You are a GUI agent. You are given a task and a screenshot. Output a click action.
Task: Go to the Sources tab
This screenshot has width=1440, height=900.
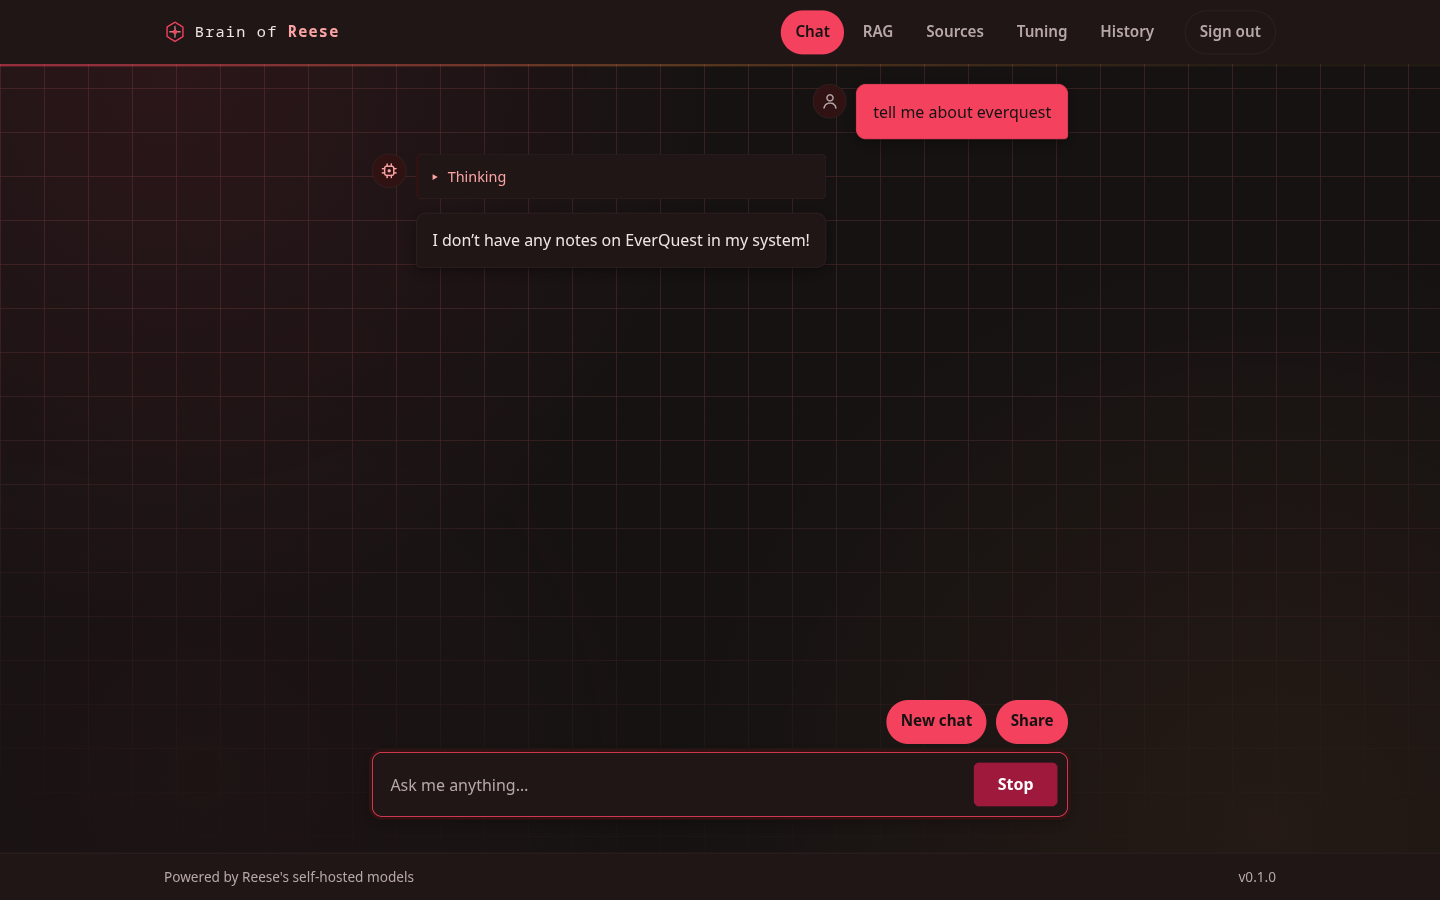pos(955,32)
